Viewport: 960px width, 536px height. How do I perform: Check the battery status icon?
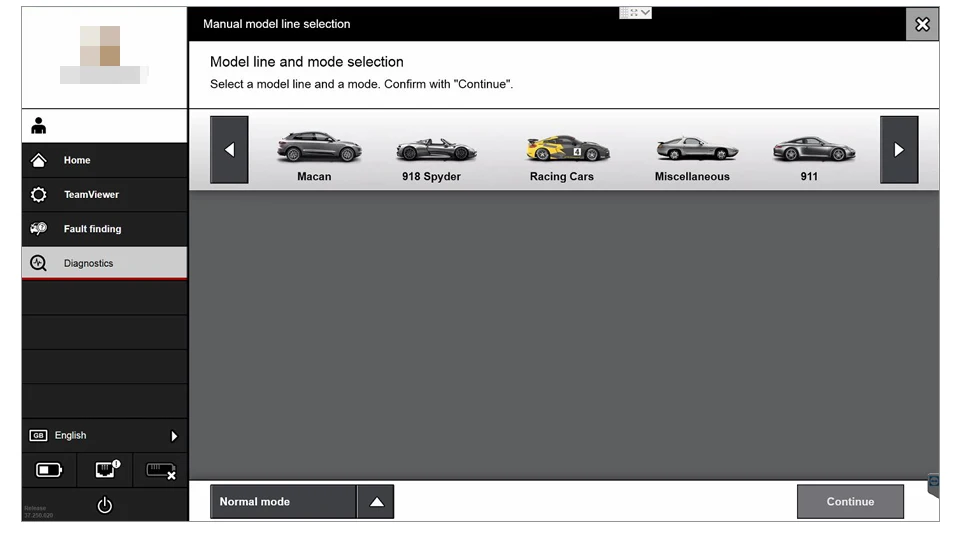[49, 470]
